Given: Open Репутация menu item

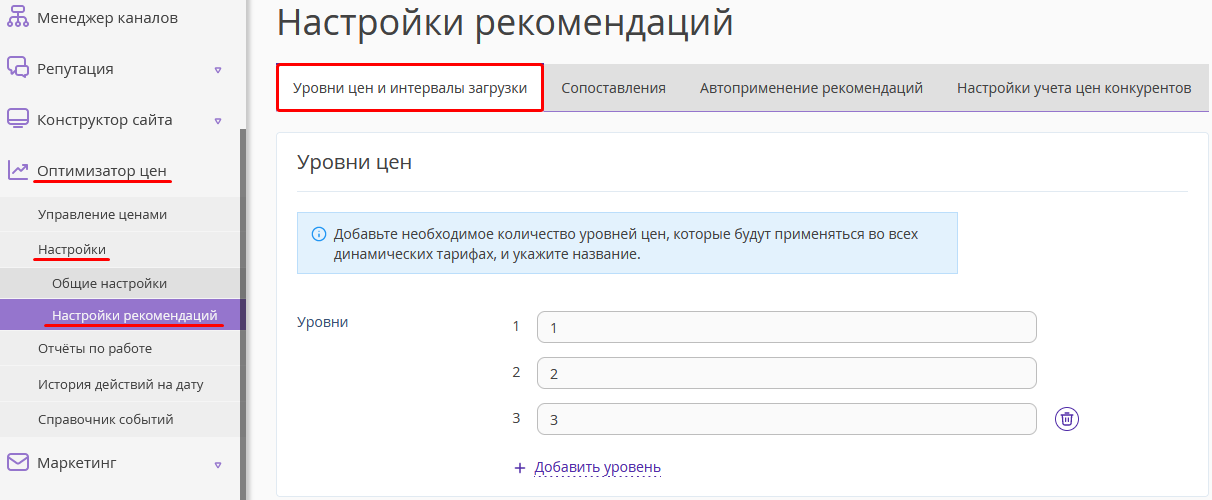Looking at the screenshot, I should [75, 69].
